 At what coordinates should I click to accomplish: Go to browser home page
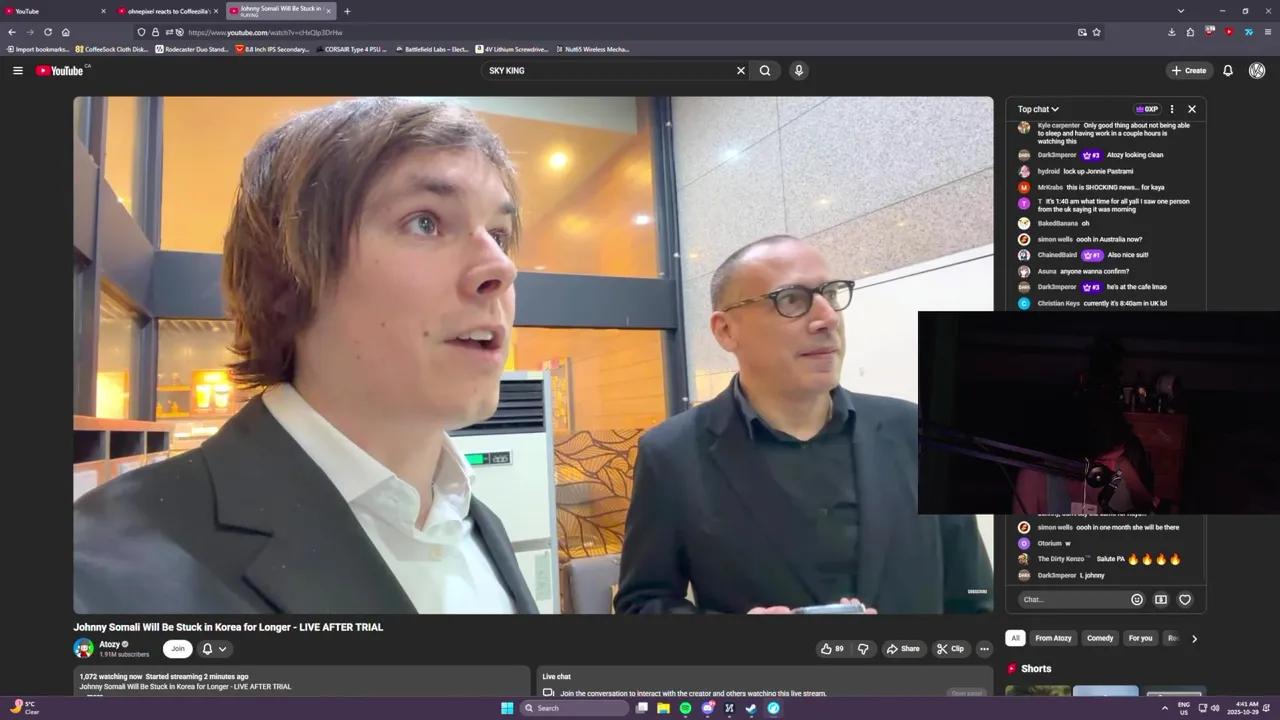65,32
